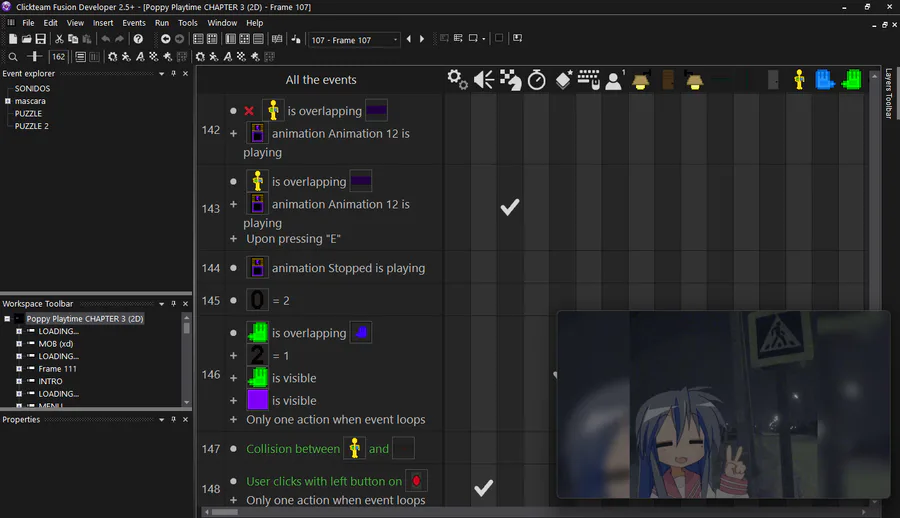
Task: Cut selection with the scissors icon
Action: [x=59, y=39]
